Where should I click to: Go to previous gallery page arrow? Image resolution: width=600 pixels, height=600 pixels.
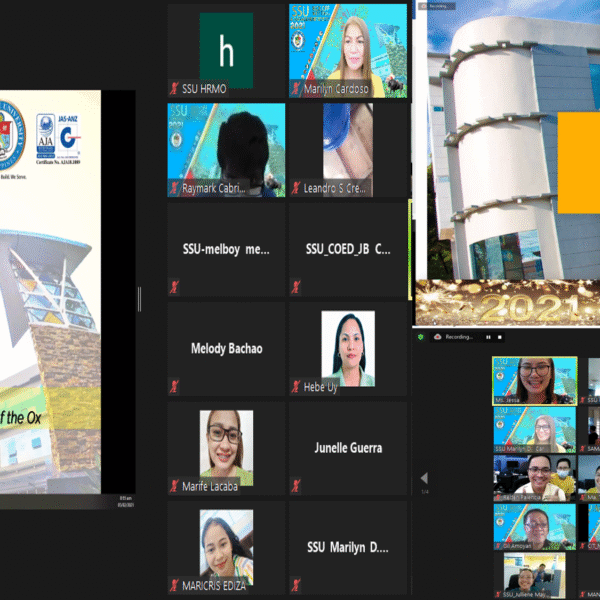pos(424,478)
